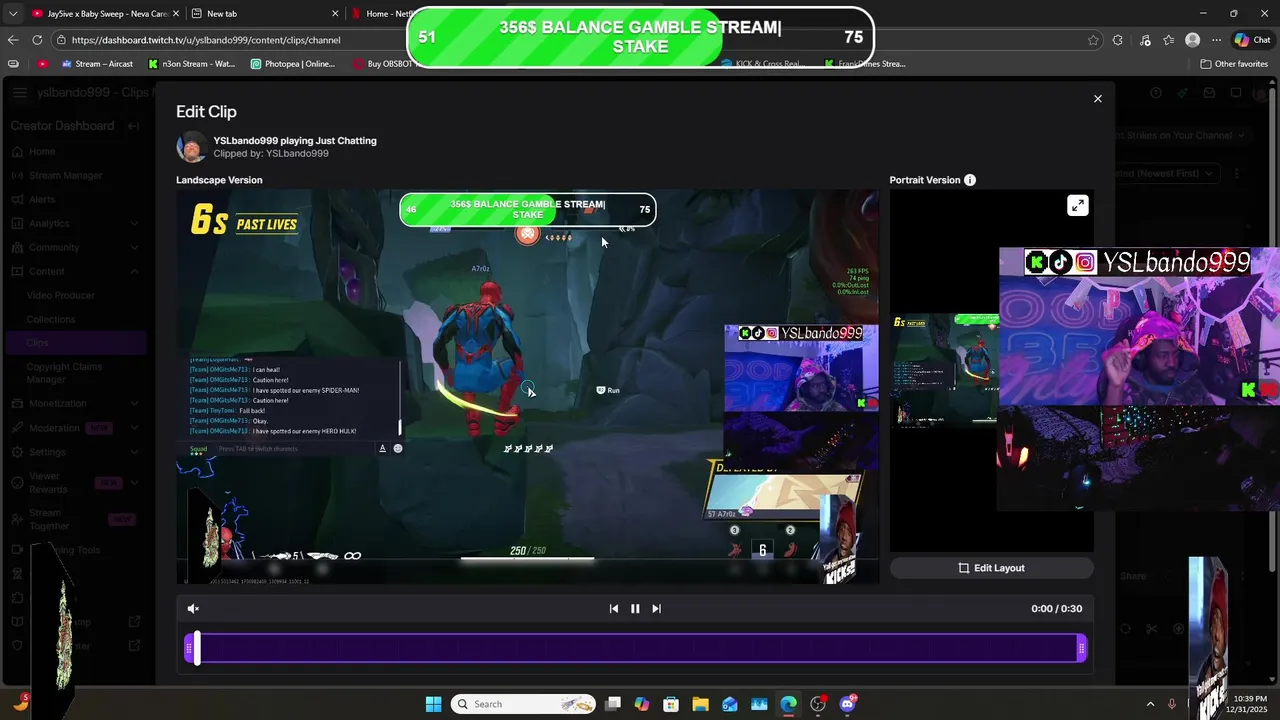Image resolution: width=1280 pixels, height=720 pixels.
Task: Open the Favorites list icon
Action: (x=1168, y=40)
